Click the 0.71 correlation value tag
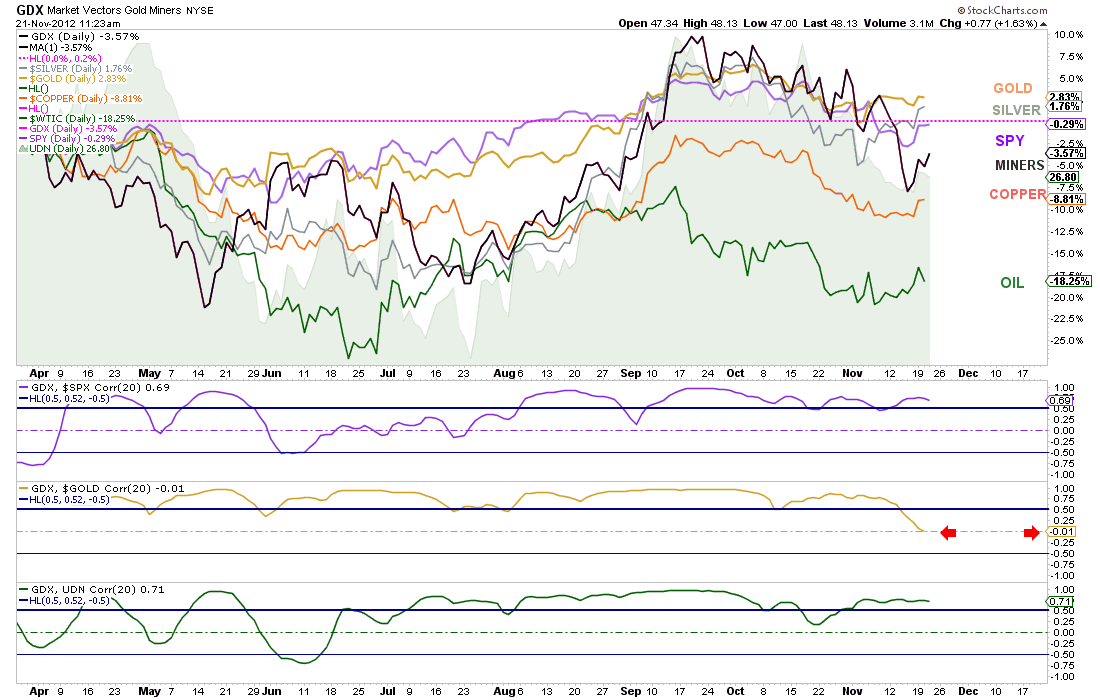This screenshot has height=700, width=1100. (x=1060, y=601)
